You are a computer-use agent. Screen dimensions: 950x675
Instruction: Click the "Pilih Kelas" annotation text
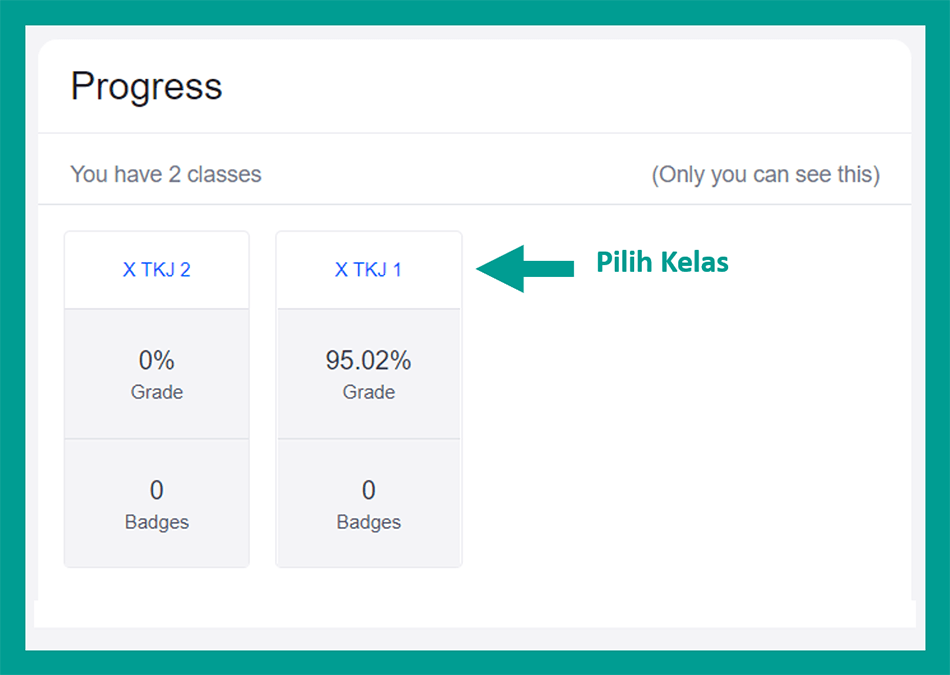pyautogui.click(x=662, y=263)
